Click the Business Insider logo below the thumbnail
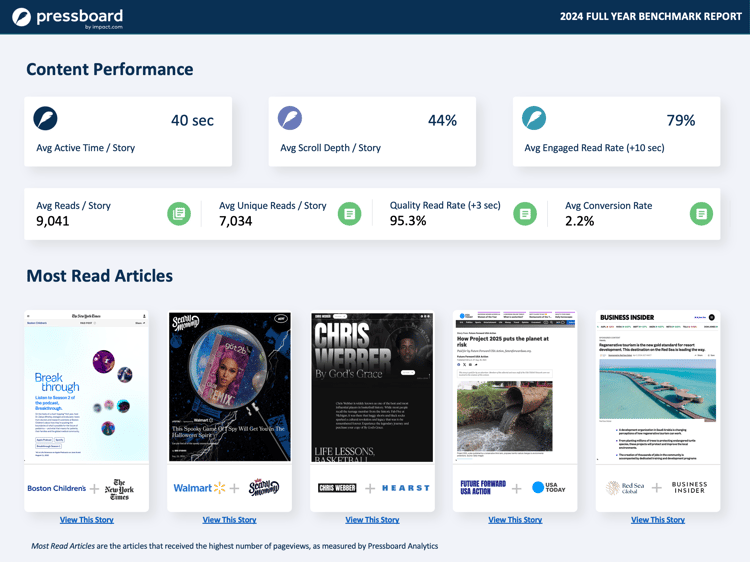 [x=689, y=487]
